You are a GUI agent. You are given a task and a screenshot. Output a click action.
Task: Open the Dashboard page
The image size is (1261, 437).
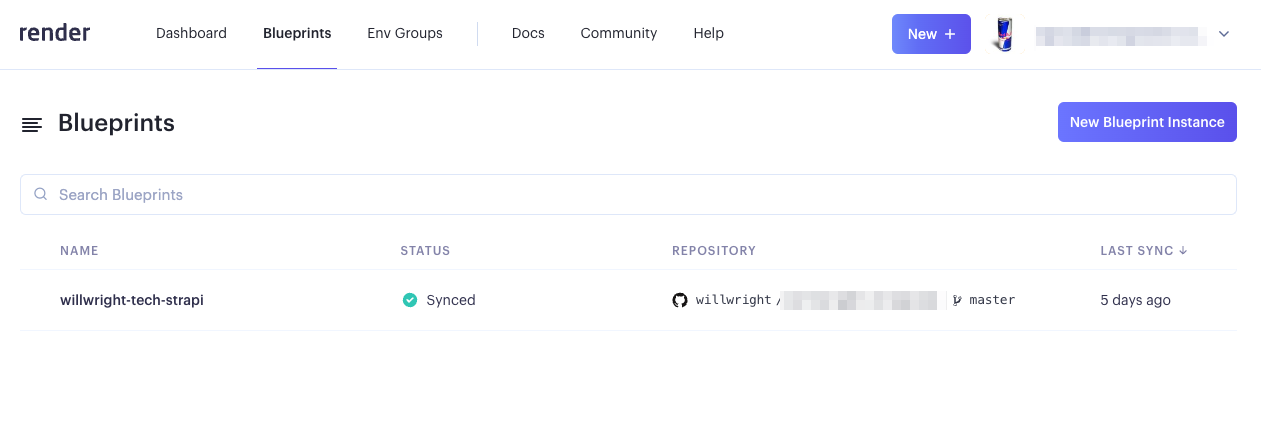point(191,33)
